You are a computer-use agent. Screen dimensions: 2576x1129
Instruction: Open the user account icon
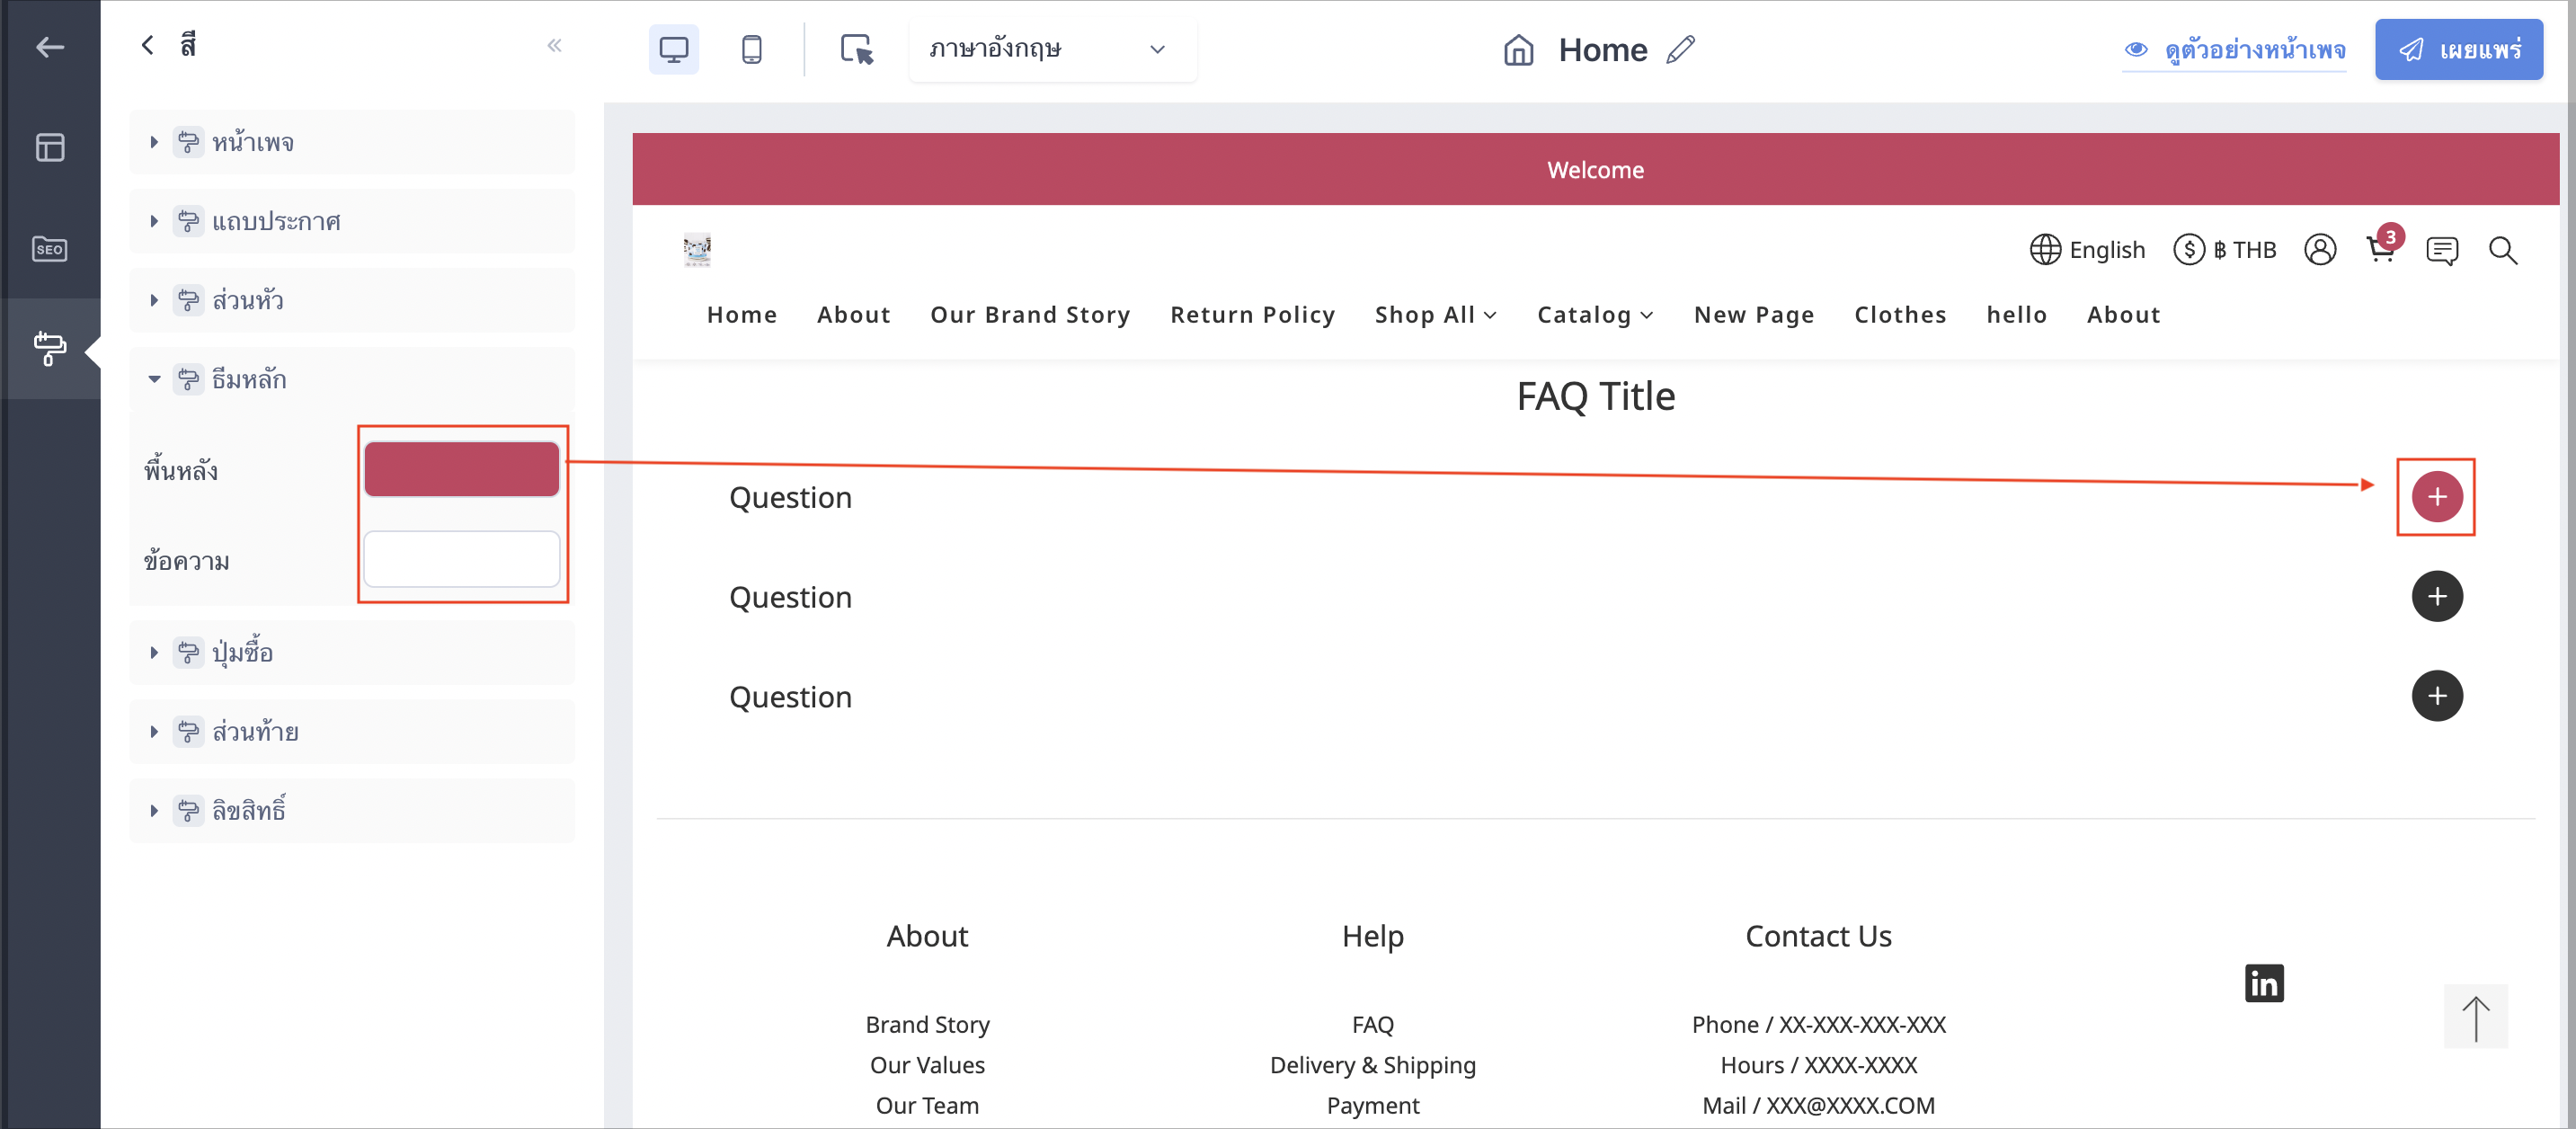[x=2320, y=249]
